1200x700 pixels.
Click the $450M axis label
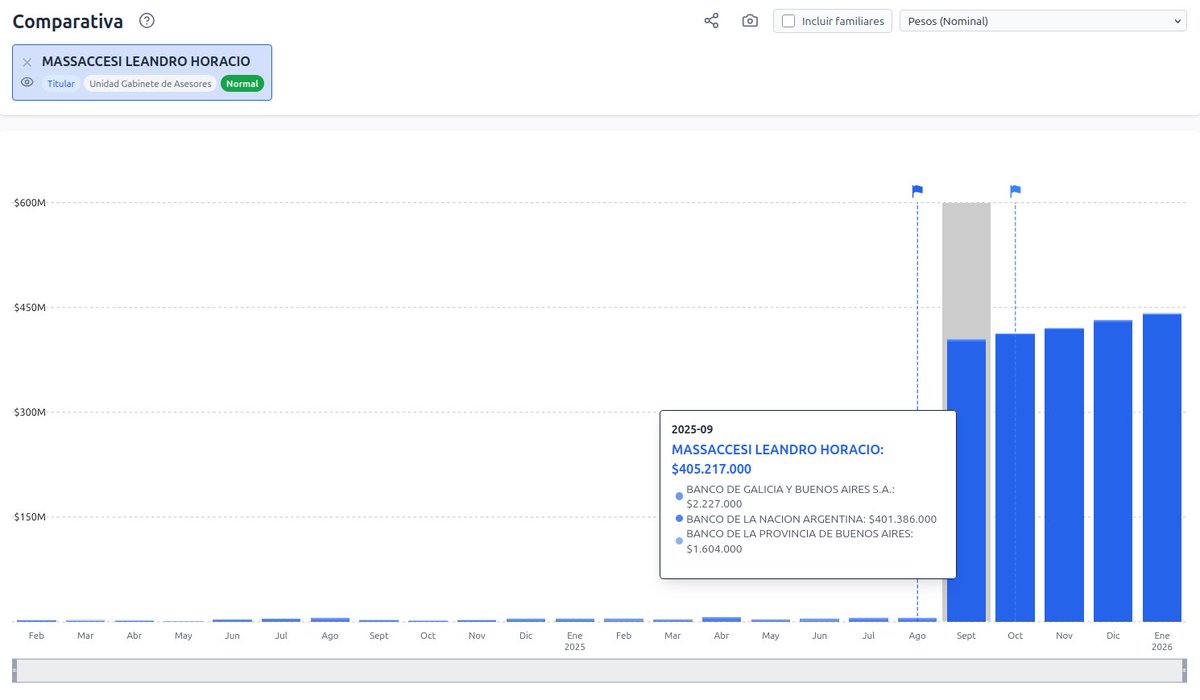click(30, 308)
